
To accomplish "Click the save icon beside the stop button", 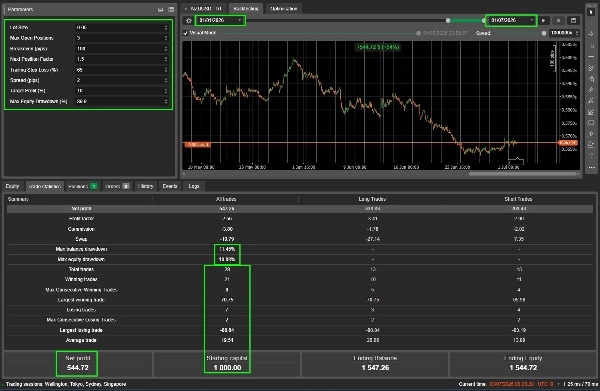I will tap(573, 21).
